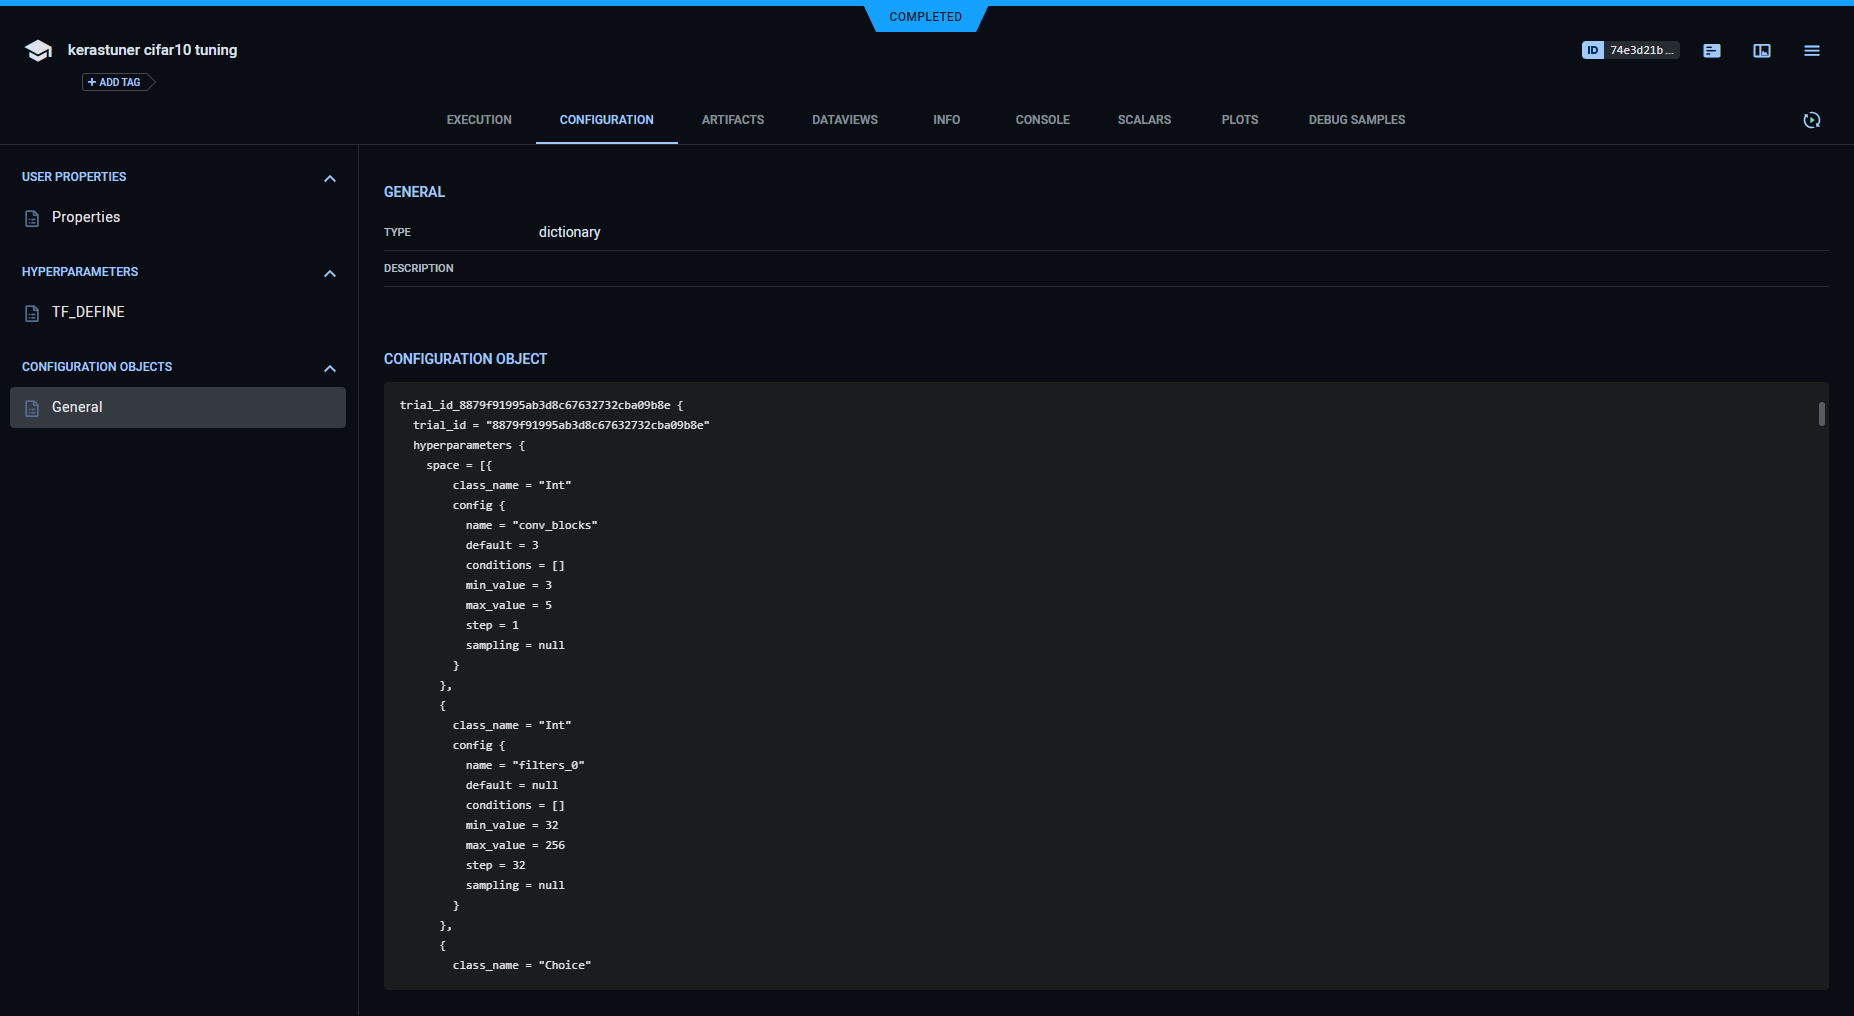Viewport: 1854px width, 1016px height.
Task: Open the EXECUTION tab
Action: tap(479, 119)
